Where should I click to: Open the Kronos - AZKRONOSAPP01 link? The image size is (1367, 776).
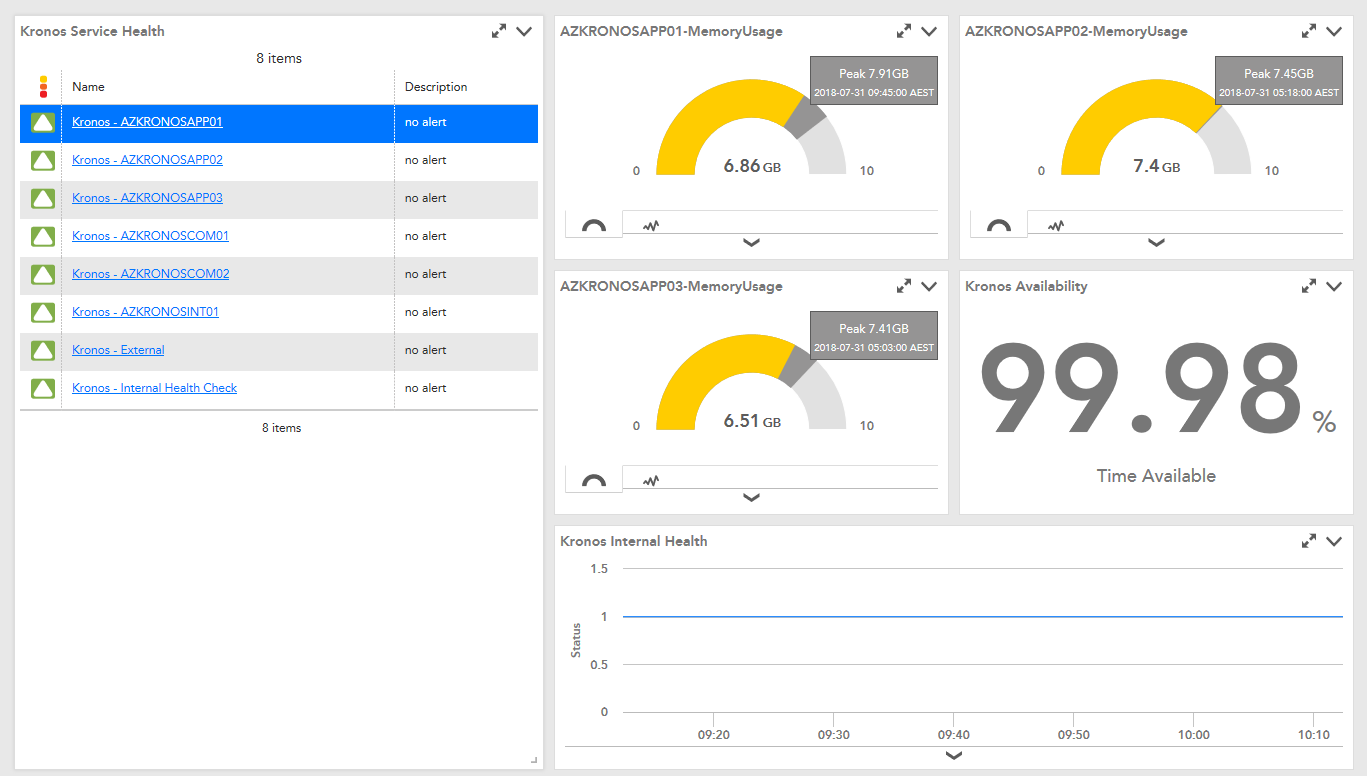point(147,122)
